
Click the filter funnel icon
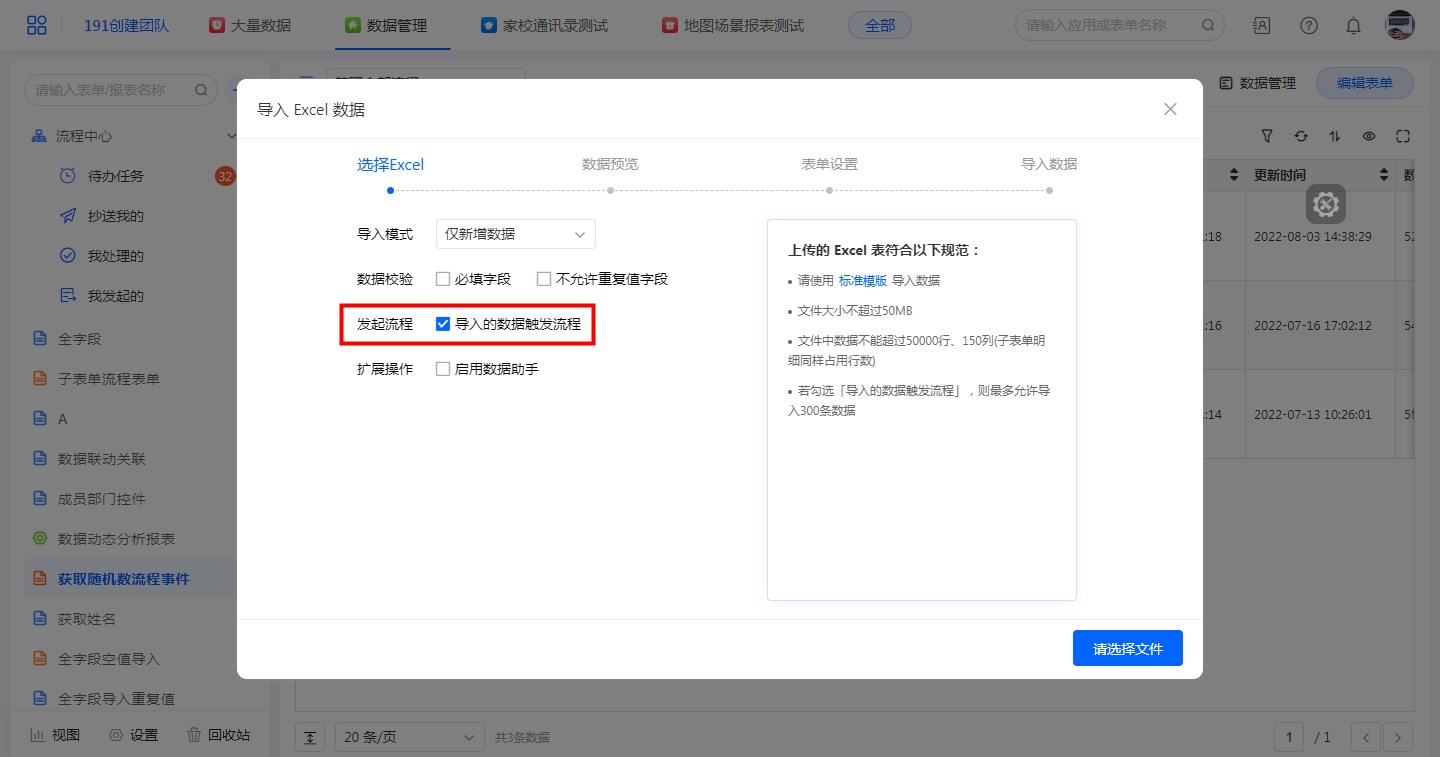pos(1267,136)
